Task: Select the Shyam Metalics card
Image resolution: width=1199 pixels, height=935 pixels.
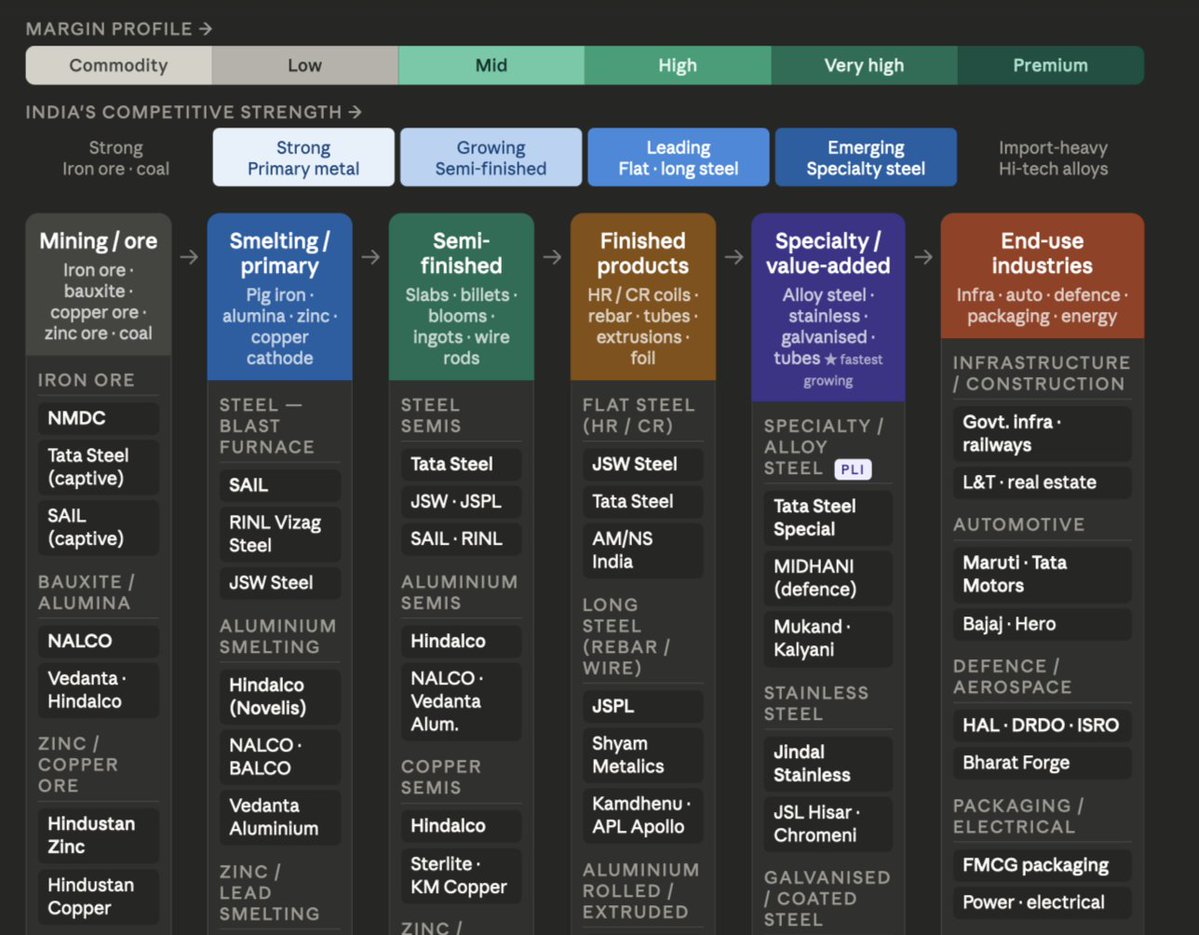Action: click(x=643, y=756)
